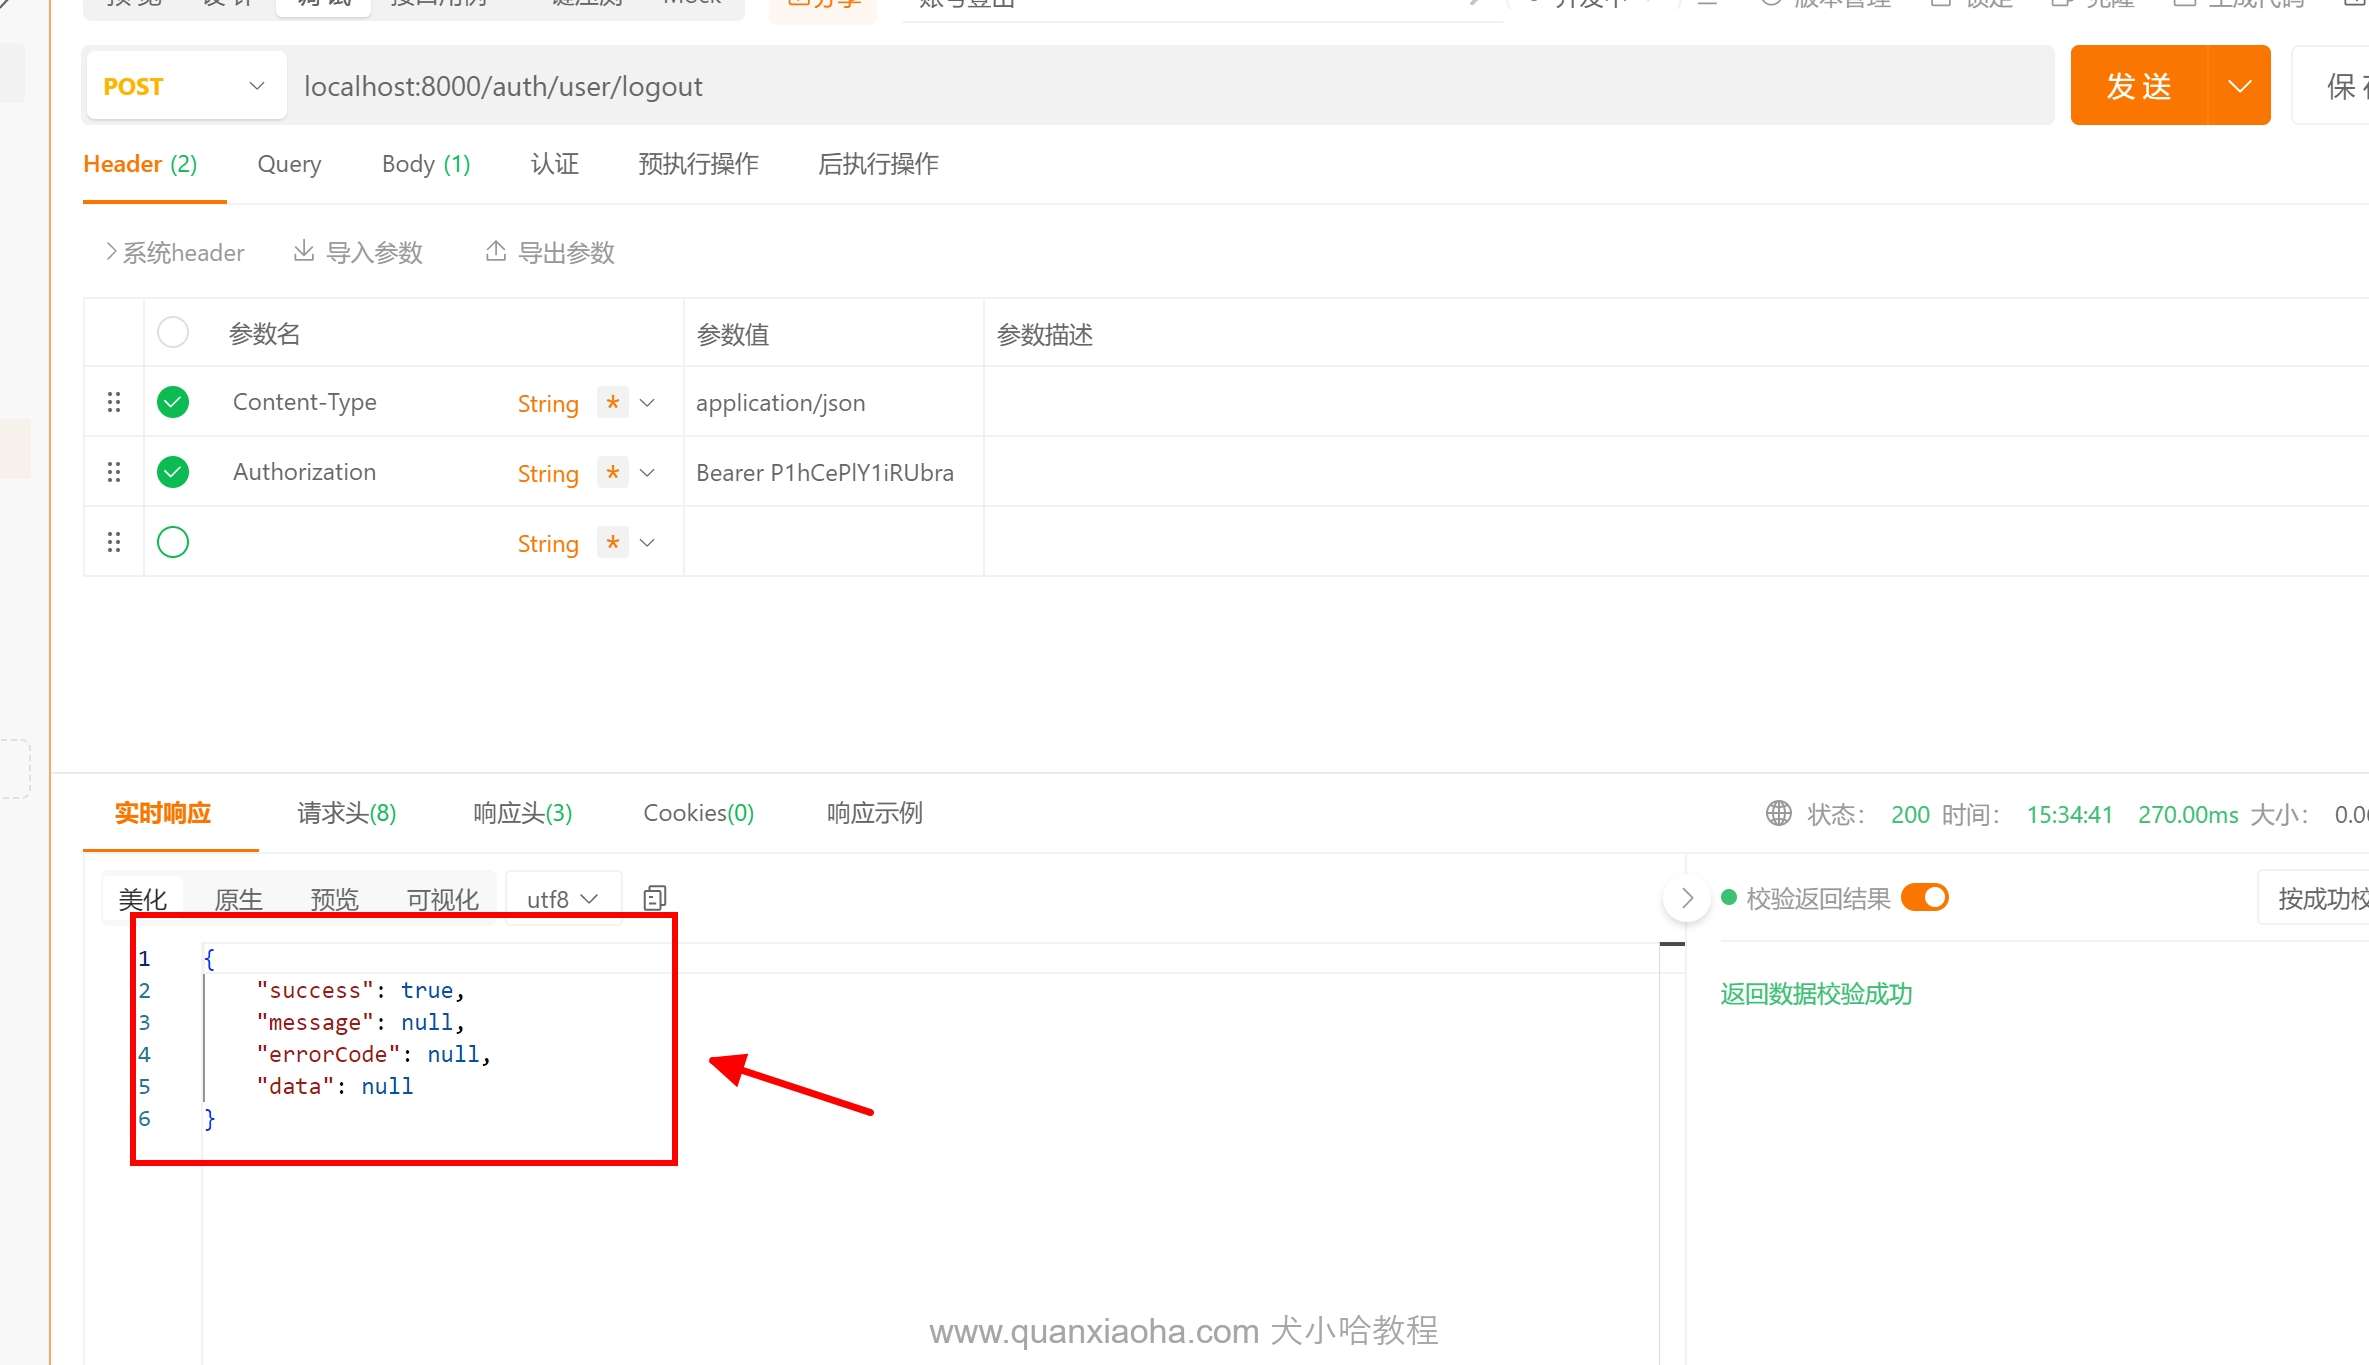Viewport: 2369px width, 1365px height.
Task: Collapse right validation panel arrow
Action: tap(1687, 898)
